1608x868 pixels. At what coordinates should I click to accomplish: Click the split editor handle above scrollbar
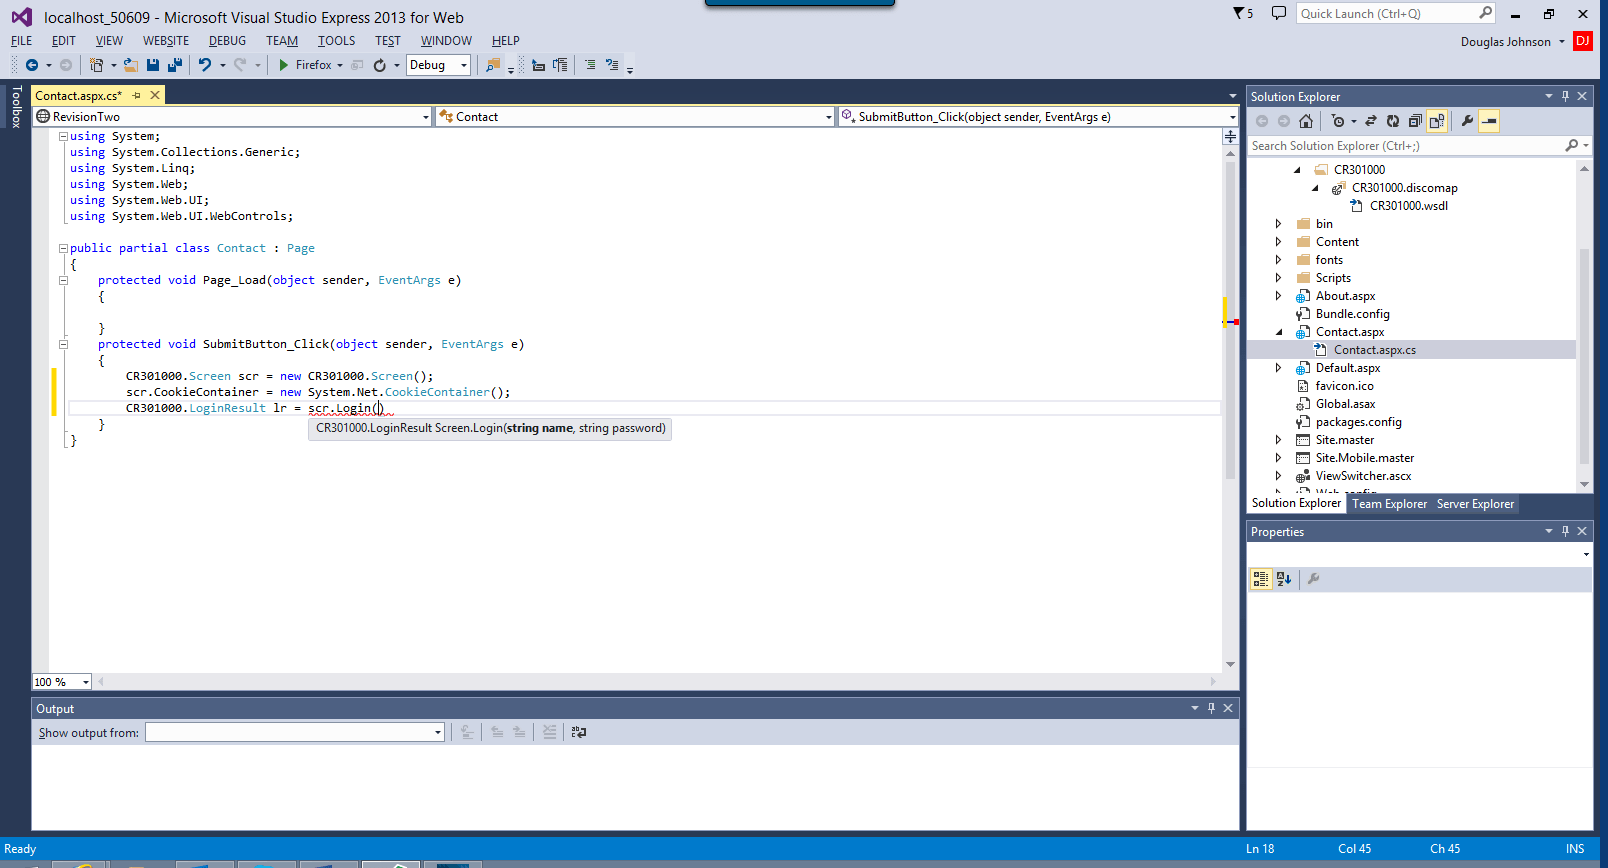tap(1230, 137)
